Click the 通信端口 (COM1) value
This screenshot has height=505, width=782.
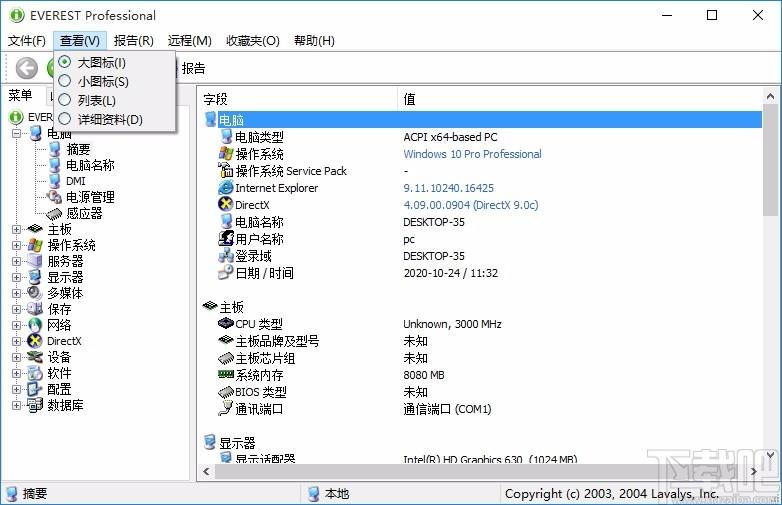click(x=447, y=409)
